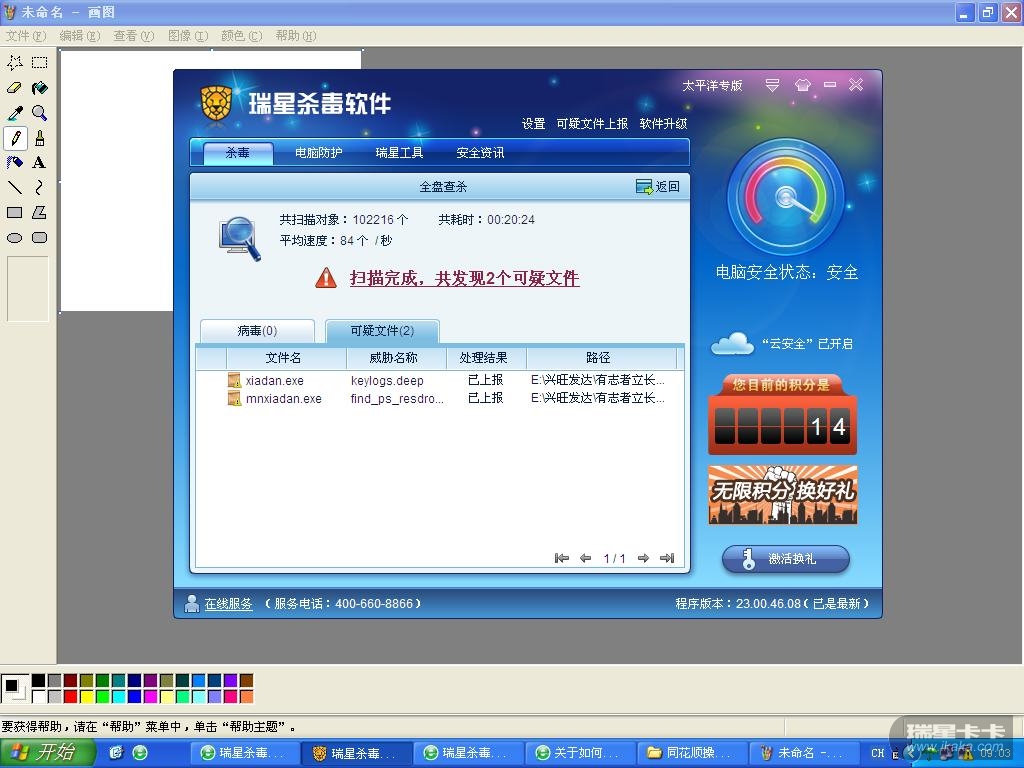Click the Windows 开始 Start button
Viewport: 1024px width, 768px height.
[48, 753]
